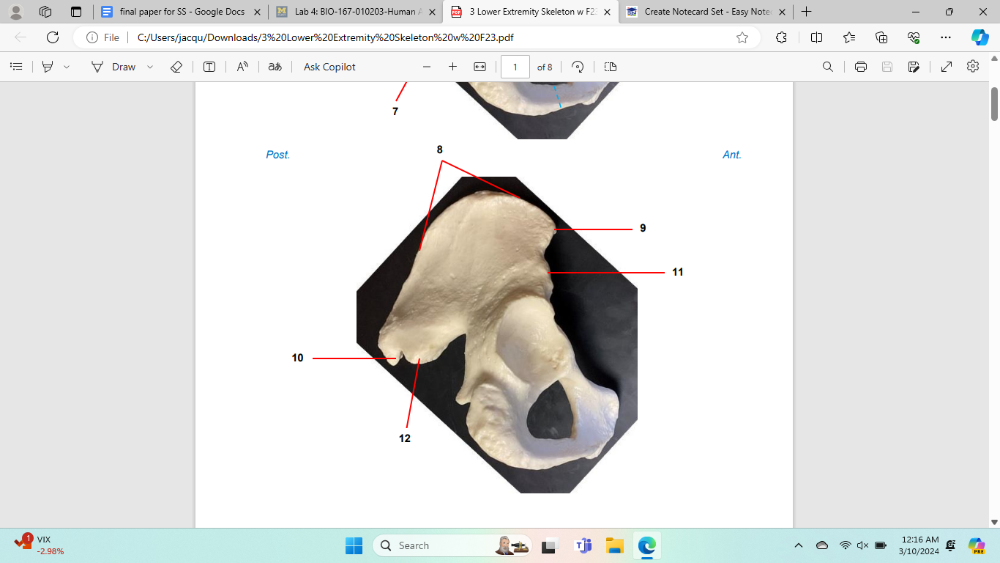Click the Rotate page icon
The width and height of the screenshot is (1000, 563).
coord(578,67)
